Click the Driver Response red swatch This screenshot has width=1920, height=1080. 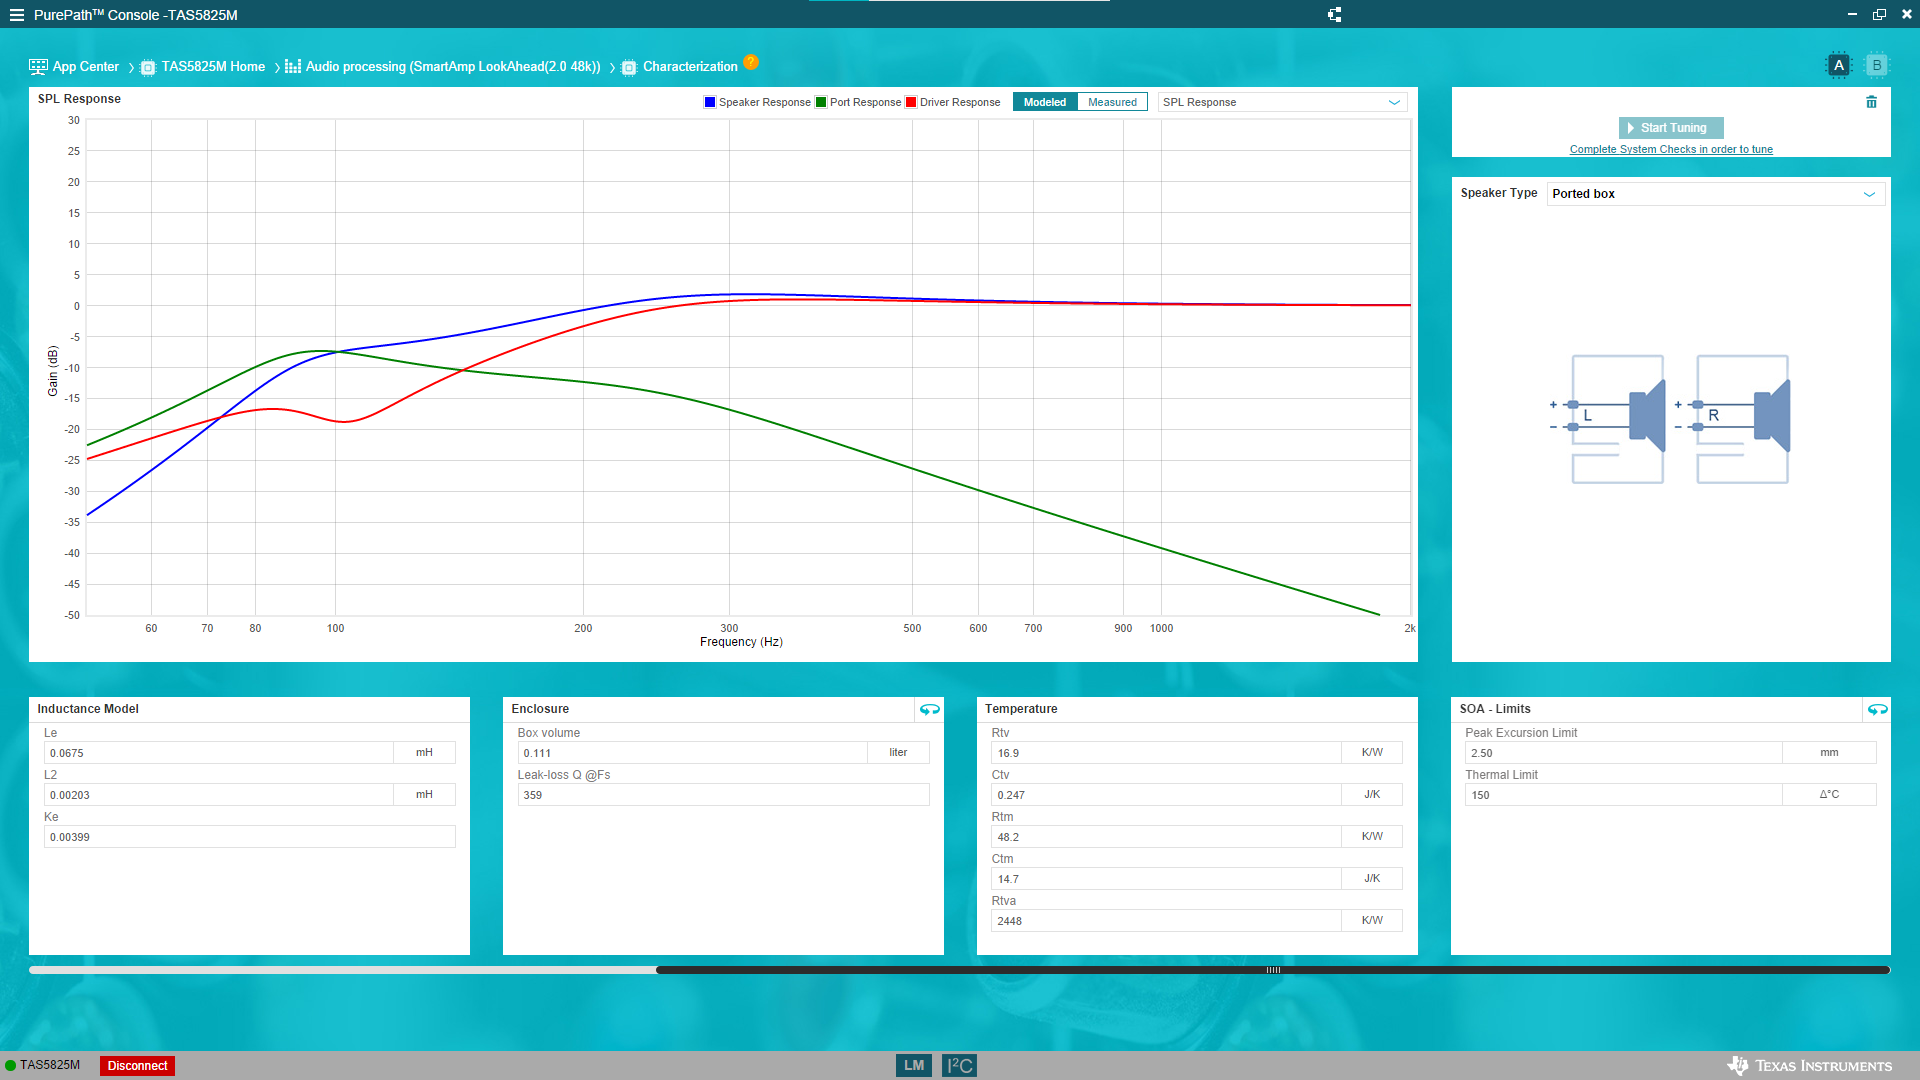pyautogui.click(x=911, y=102)
